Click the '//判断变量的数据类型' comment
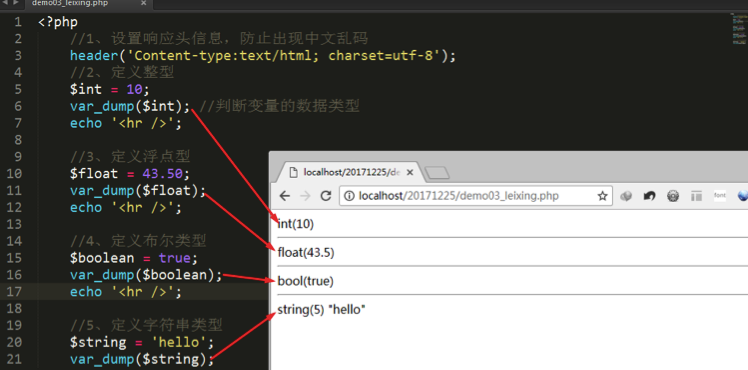The image size is (748, 370). click(279, 106)
